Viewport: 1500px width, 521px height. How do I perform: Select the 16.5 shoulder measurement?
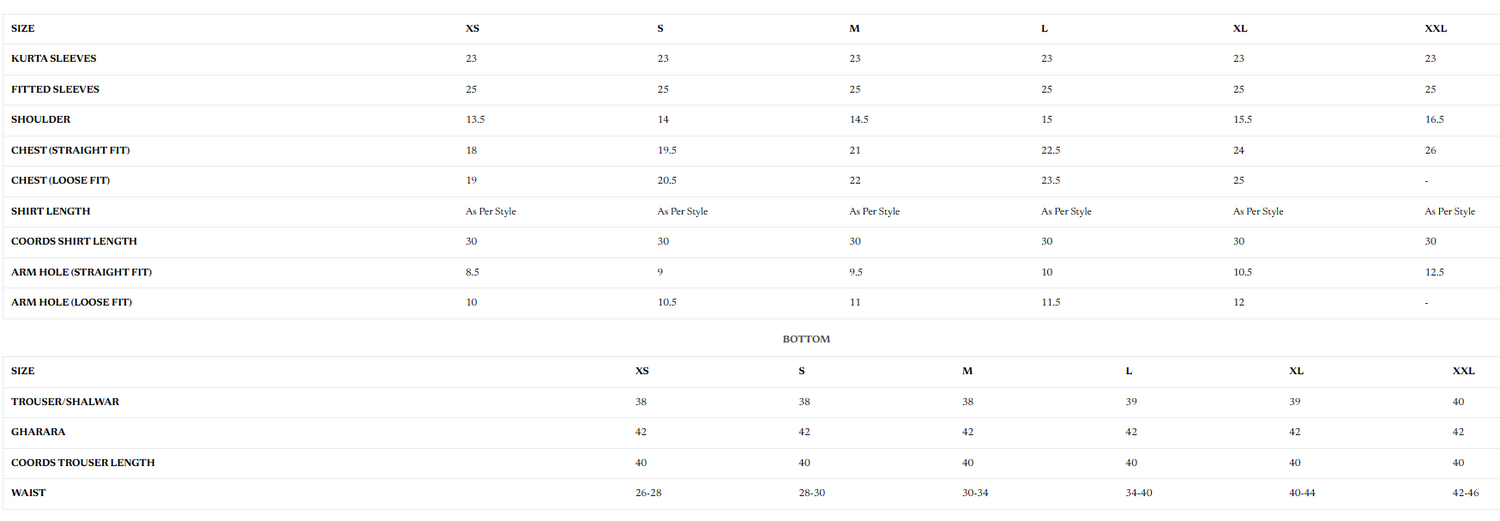click(x=1434, y=120)
